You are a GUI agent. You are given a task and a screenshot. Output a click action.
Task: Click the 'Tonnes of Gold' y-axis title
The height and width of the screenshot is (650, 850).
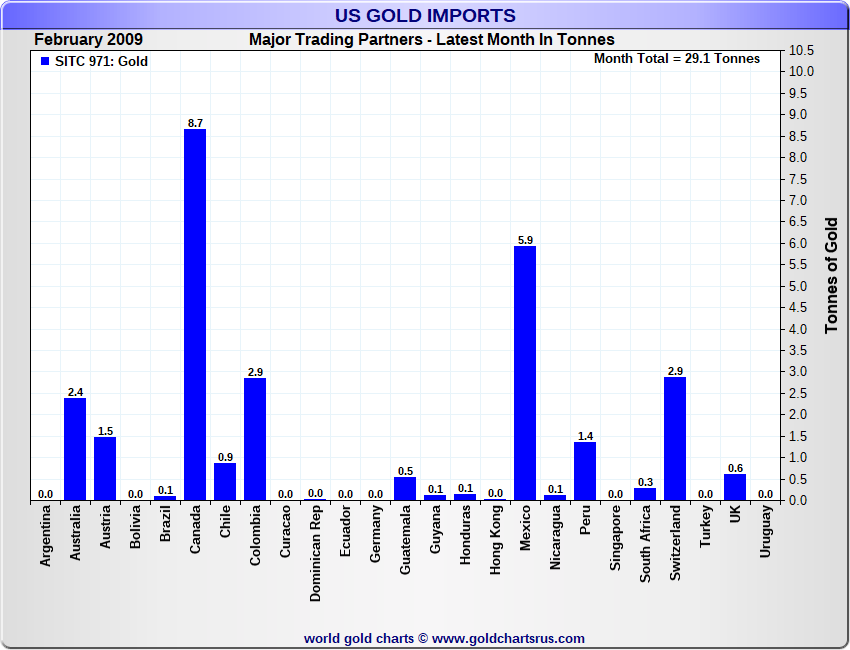pyautogui.click(x=831, y=275)
